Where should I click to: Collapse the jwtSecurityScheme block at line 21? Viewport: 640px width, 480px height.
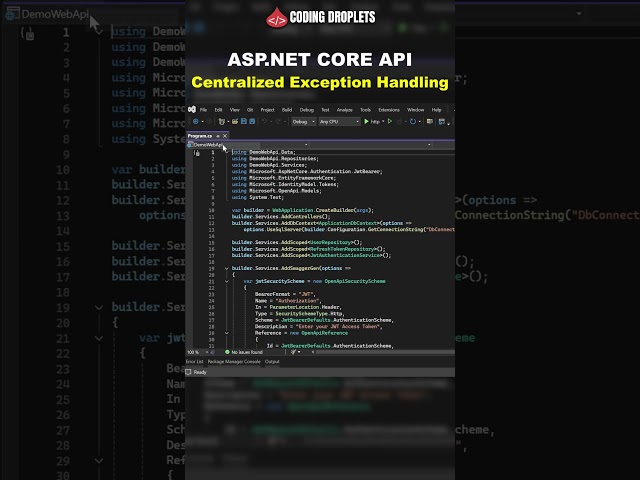pyautogui.click(x=227, y=281)
